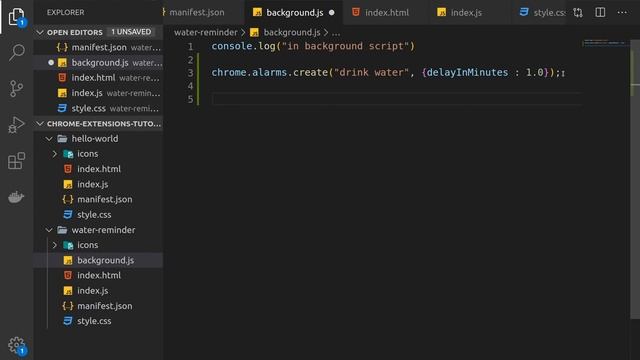Click the EXPLORER panel title
This screenshot has width=640, height=360.
pyautogui.click(x=65, y=13)
